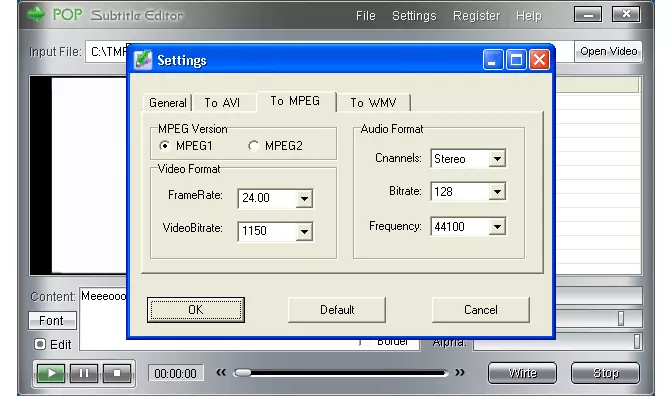Toggle the Edit radio option

click(40, 344)
